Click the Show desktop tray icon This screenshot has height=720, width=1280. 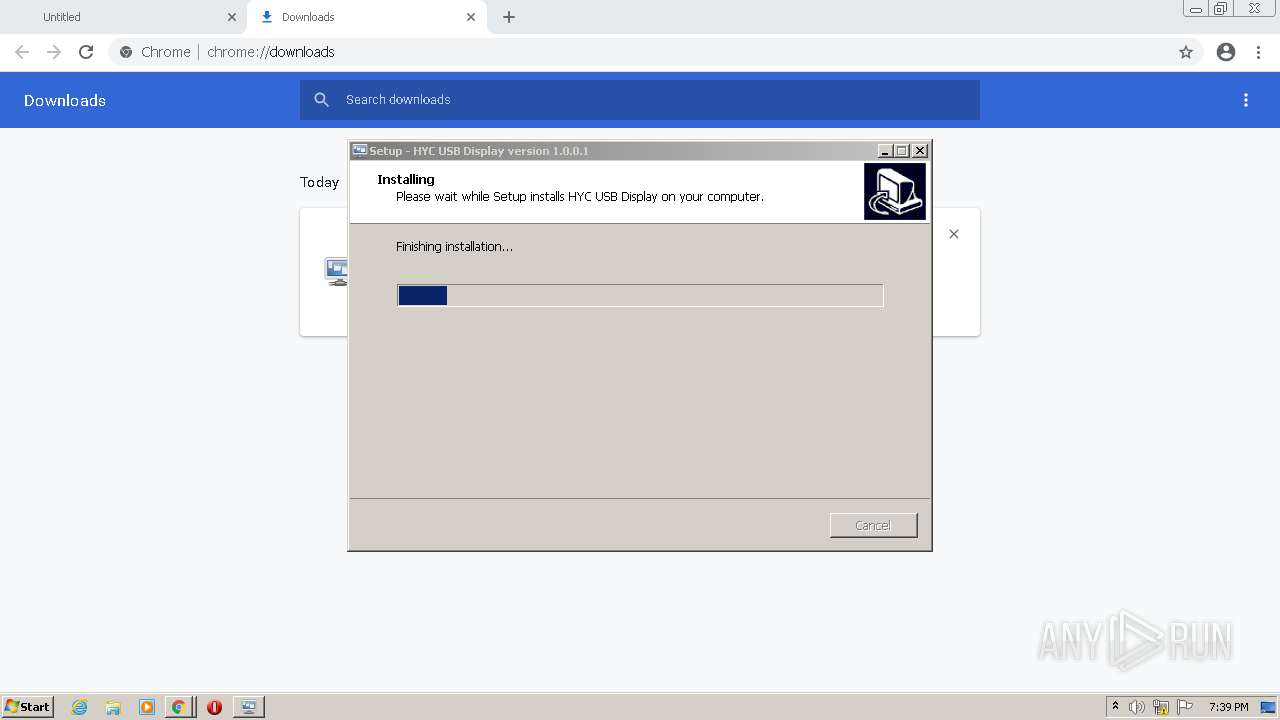pos(1268,707)
